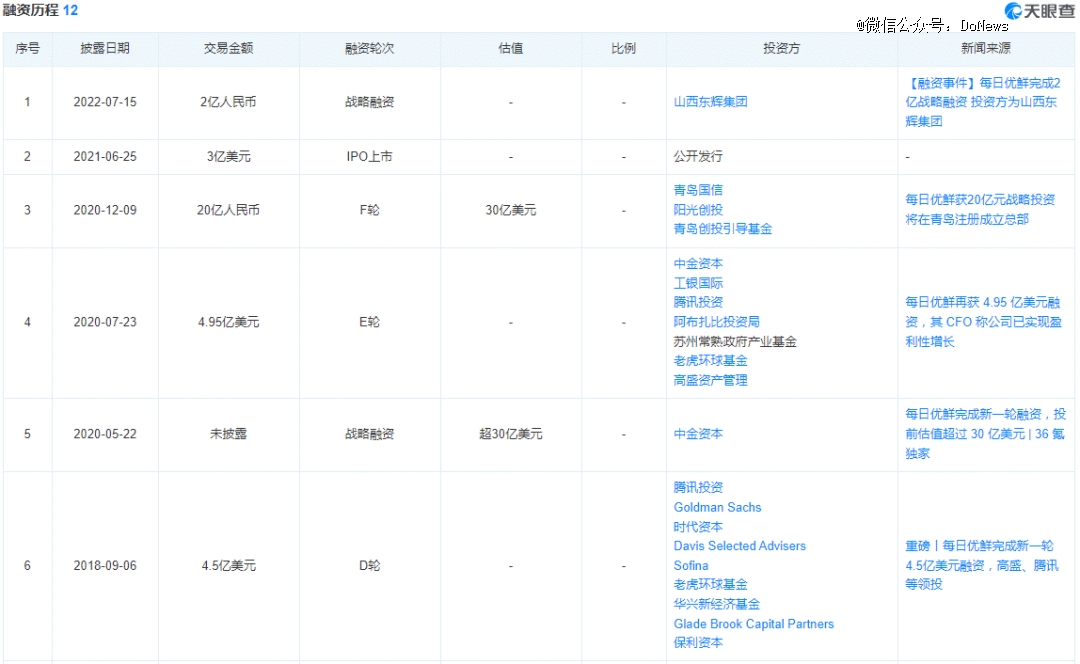Click the 4.95亿美元 amount cell

pyautogui.click(x=228, y=322)
